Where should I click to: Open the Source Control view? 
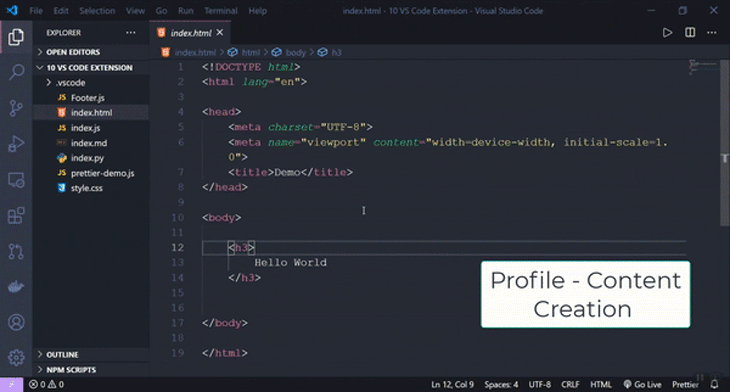16,108
